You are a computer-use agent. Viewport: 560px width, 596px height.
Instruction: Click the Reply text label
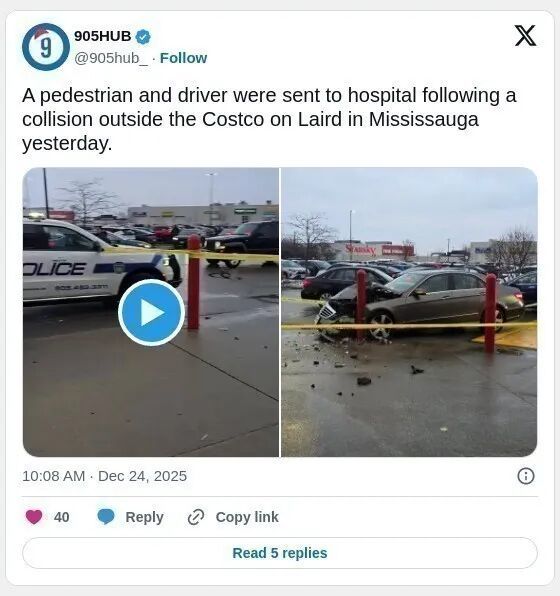click(x=144, y=517)
